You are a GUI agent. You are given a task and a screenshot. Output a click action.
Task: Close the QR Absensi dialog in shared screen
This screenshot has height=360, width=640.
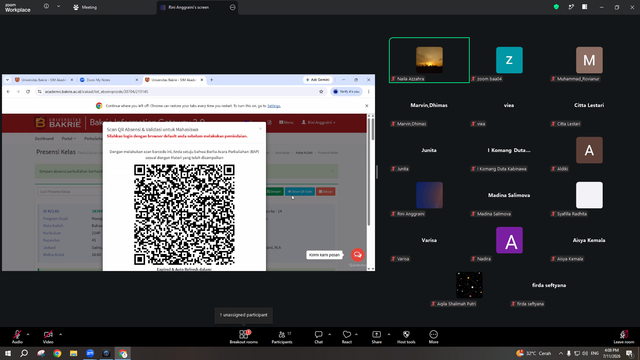pos(260,129)
